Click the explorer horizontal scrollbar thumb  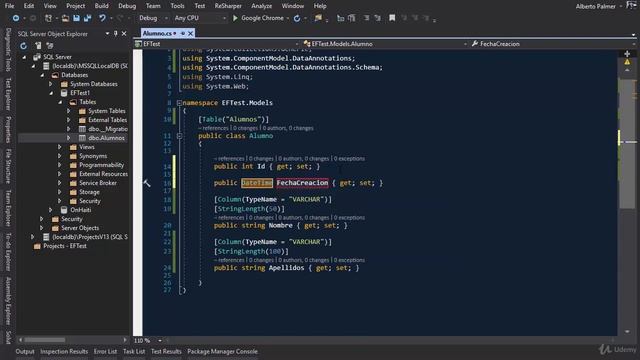coord(44,340)
